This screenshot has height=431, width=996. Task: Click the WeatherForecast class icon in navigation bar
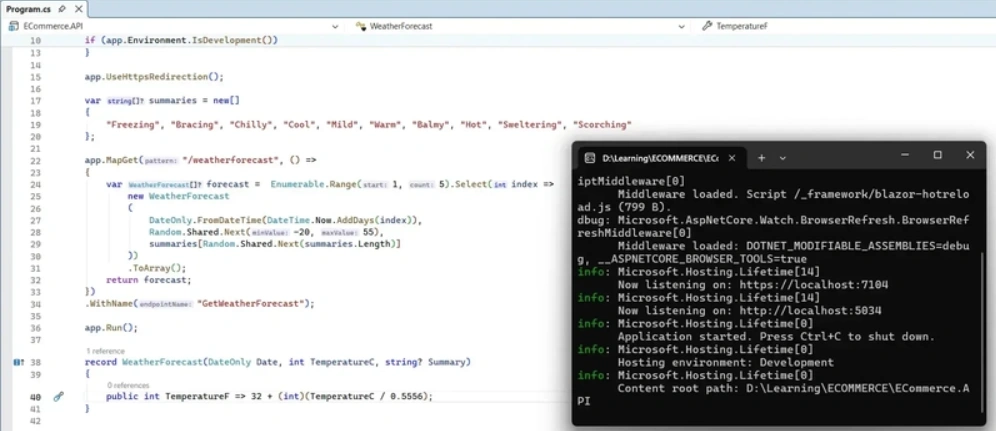[x=361, y=27]
